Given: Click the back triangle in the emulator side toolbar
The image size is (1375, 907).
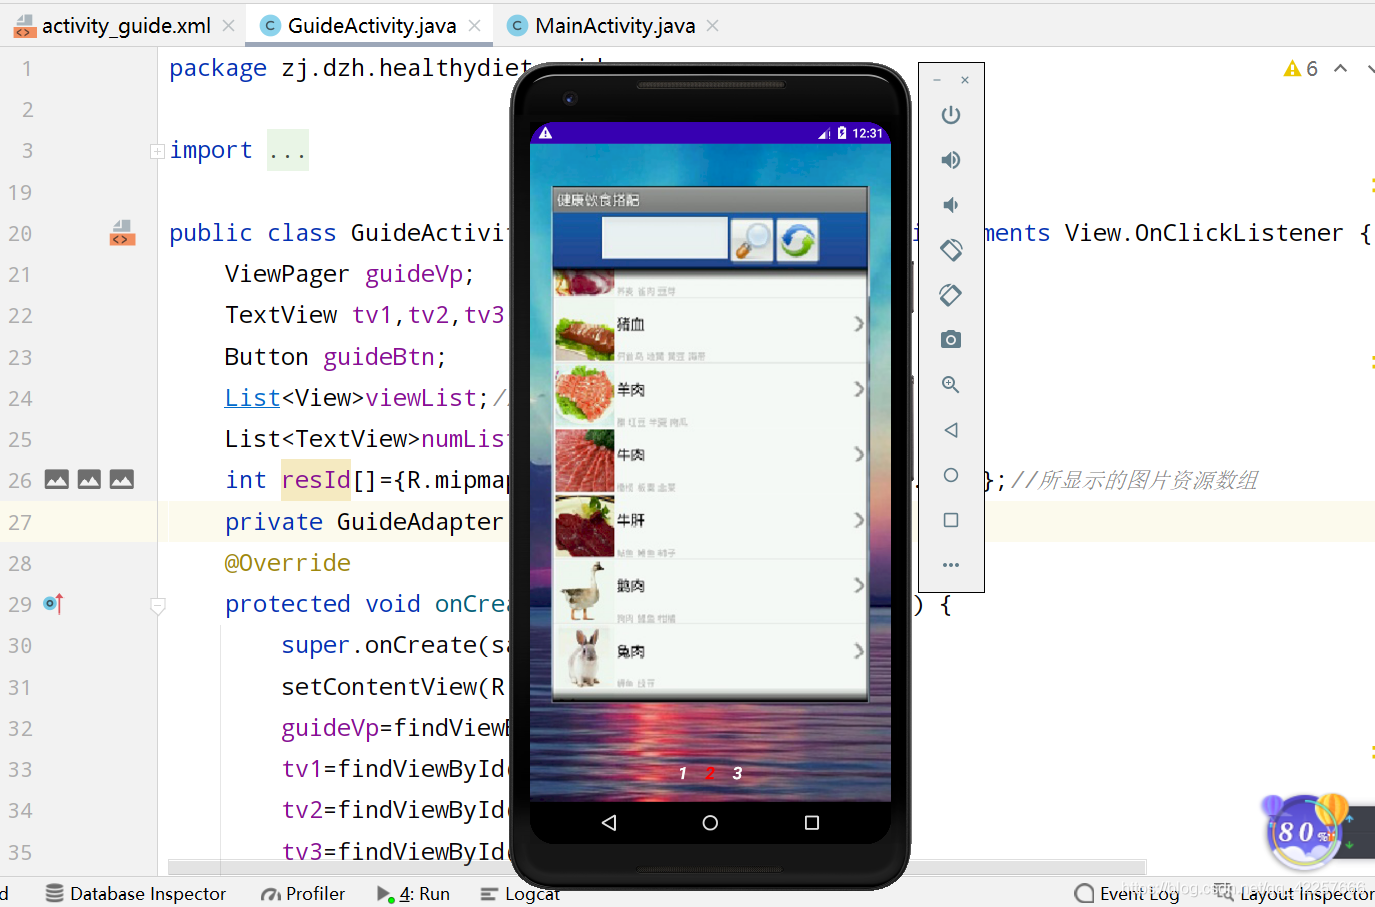Looking at the screenshot, I should 951,430.
